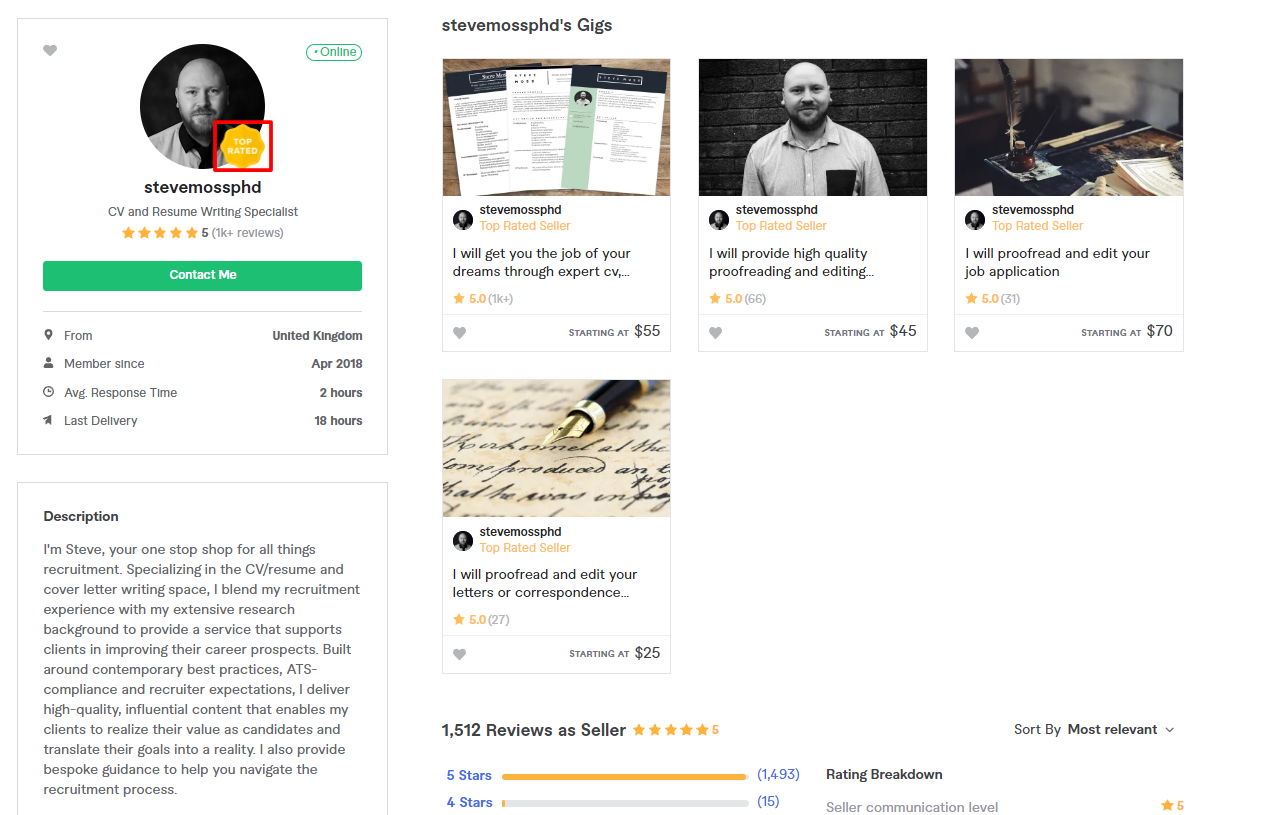Image resolution: width=1270 pixels, height=815 pixels.
Task: Toggle heart on the $55 CV gig
Action: coord(460,333)
